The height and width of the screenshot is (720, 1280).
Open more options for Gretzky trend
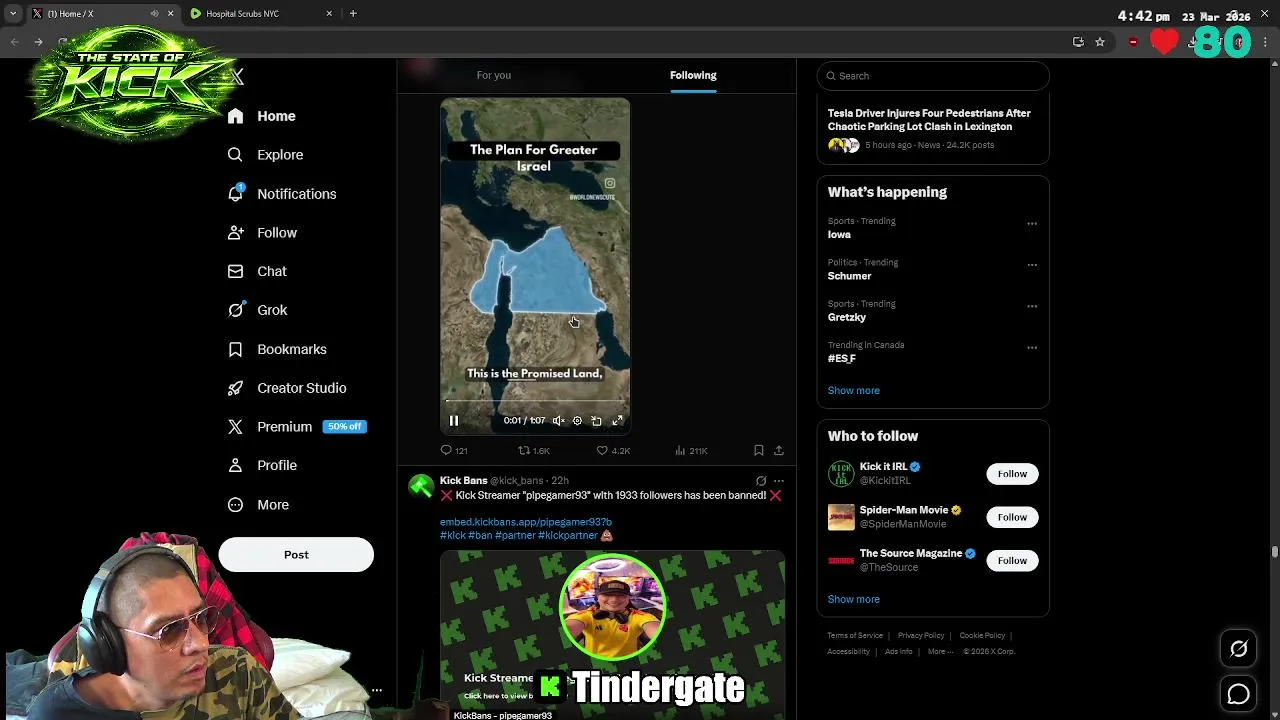coord(1032,306)
